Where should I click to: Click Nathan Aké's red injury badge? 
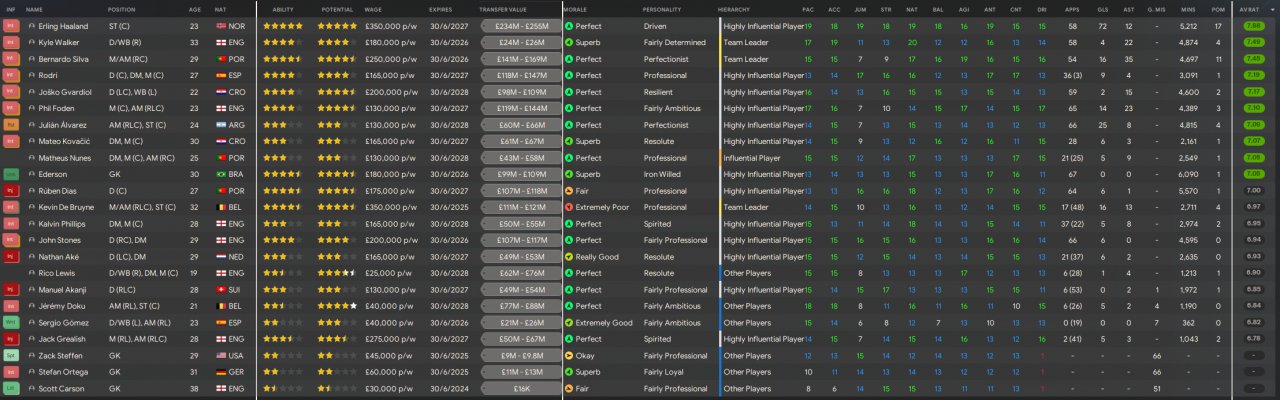11,257
